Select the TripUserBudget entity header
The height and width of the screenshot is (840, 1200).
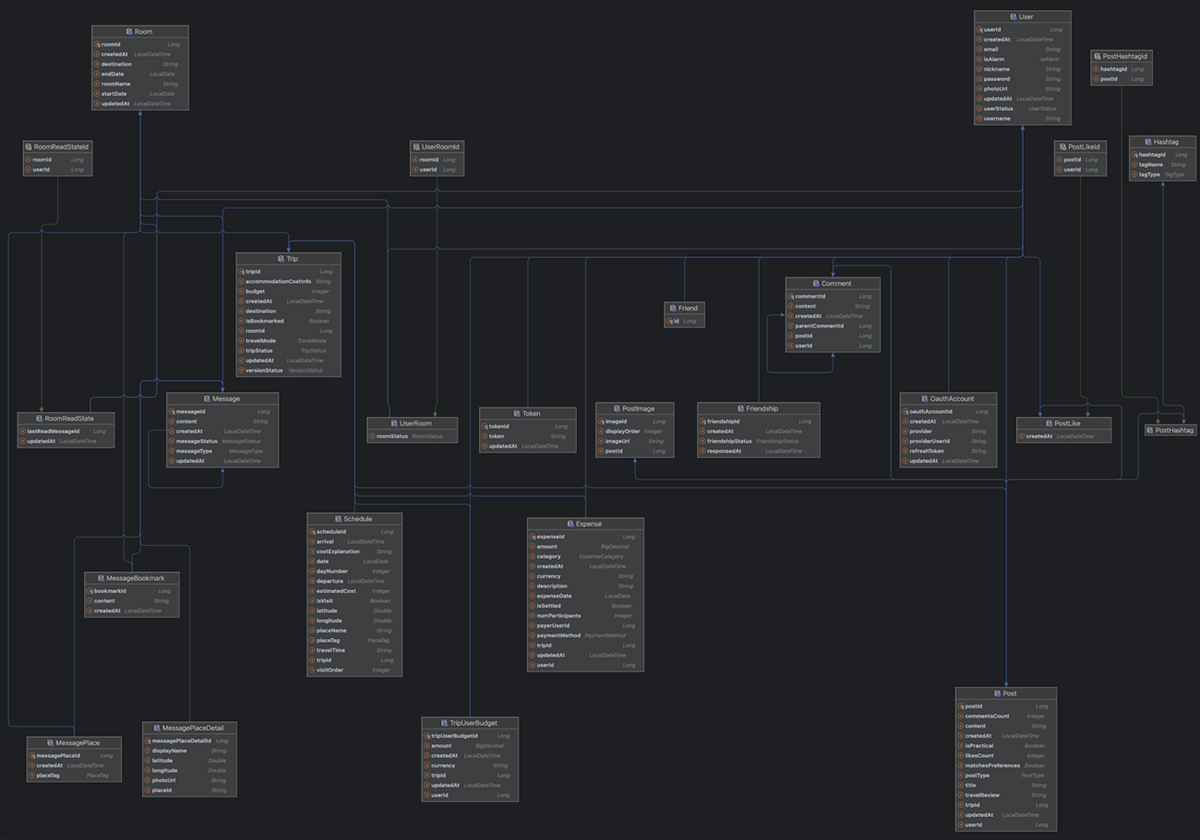point(469,722)
